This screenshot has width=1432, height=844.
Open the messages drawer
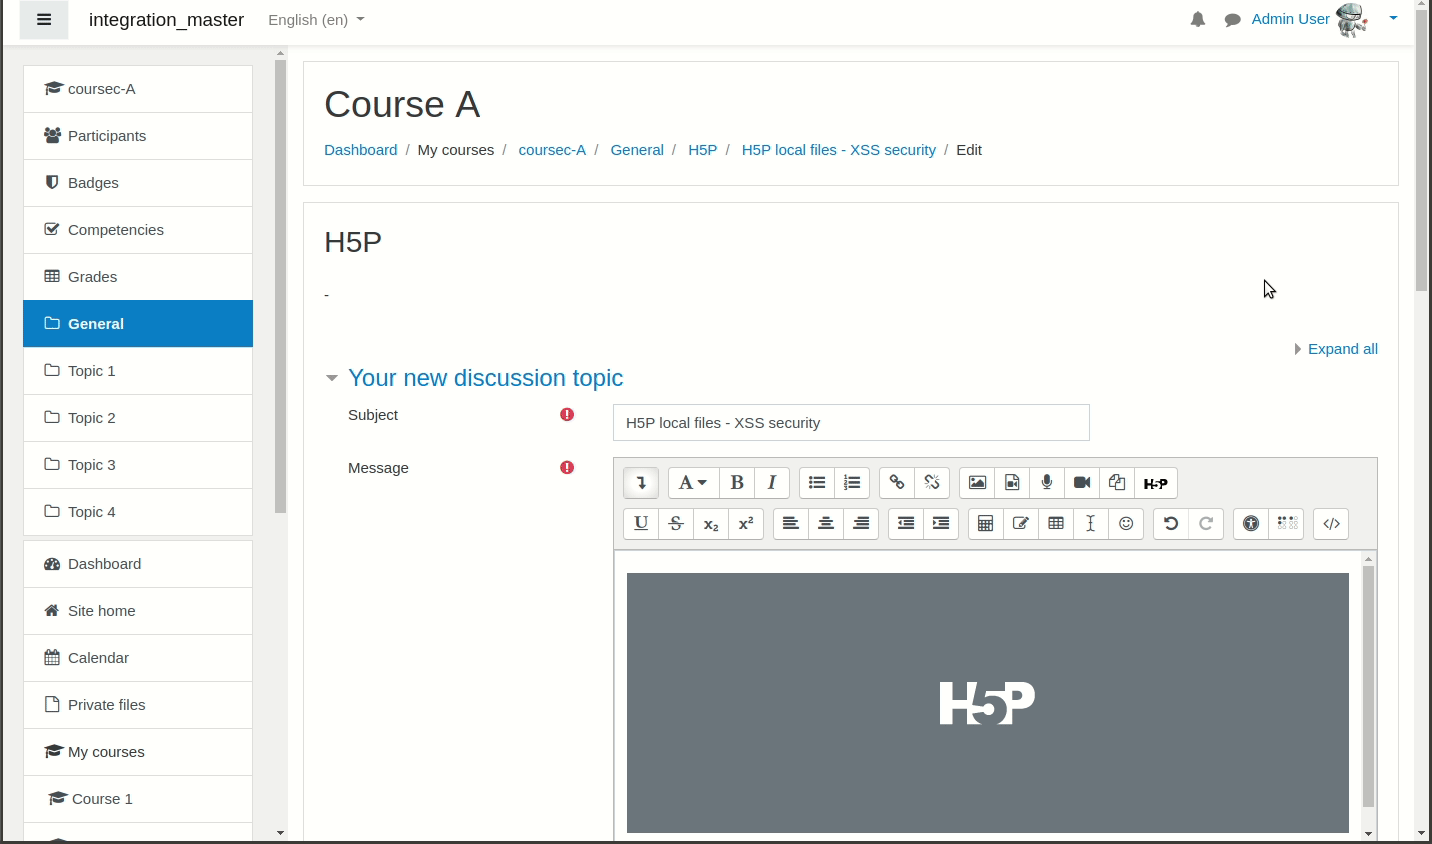tap(1233, 20)
